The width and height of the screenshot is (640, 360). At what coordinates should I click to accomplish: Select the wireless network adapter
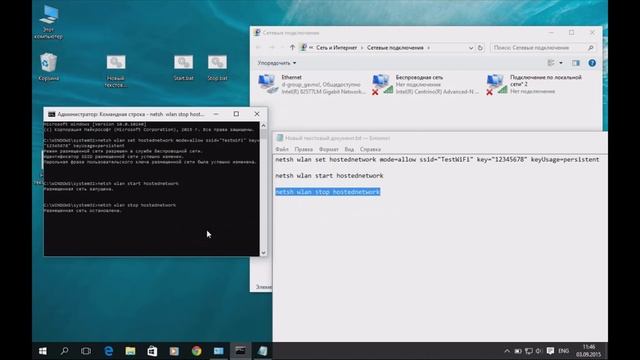(x=426, y=84)
